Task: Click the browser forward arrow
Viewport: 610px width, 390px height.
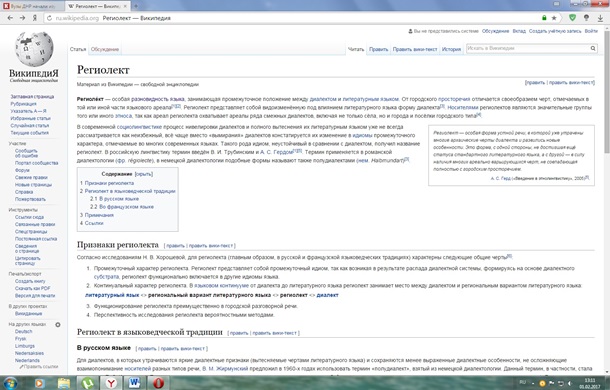Action: click(22, 18)
